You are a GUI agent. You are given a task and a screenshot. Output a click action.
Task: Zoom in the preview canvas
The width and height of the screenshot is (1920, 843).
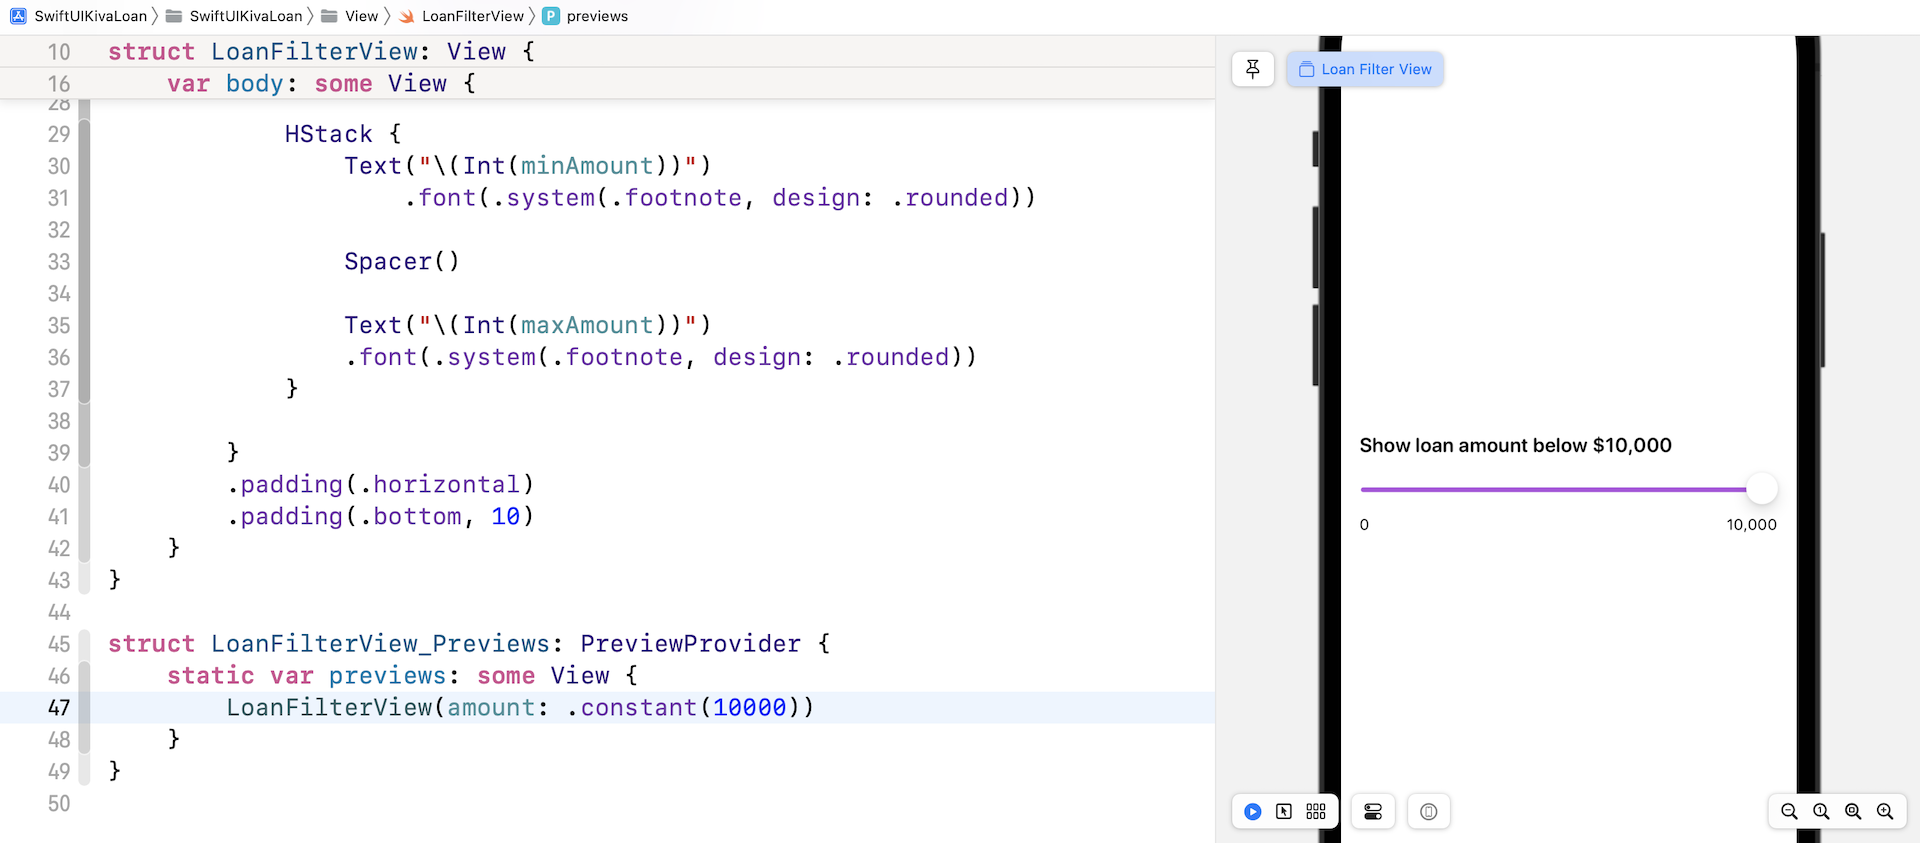pos(1885,812)
